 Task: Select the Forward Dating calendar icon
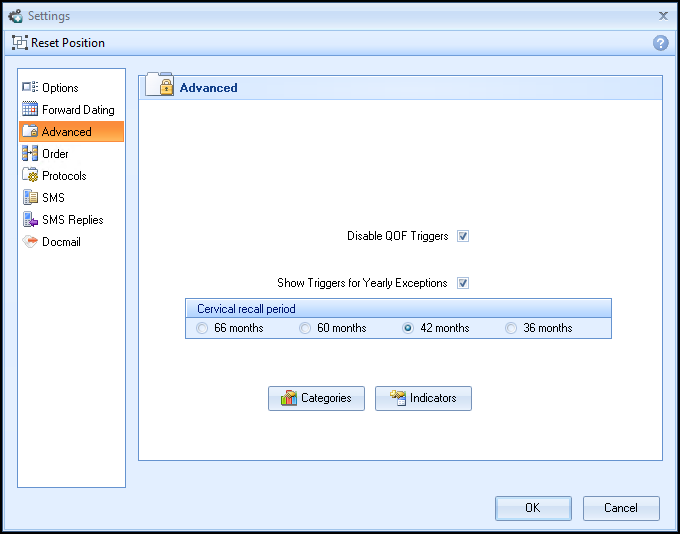click(30, 110)
